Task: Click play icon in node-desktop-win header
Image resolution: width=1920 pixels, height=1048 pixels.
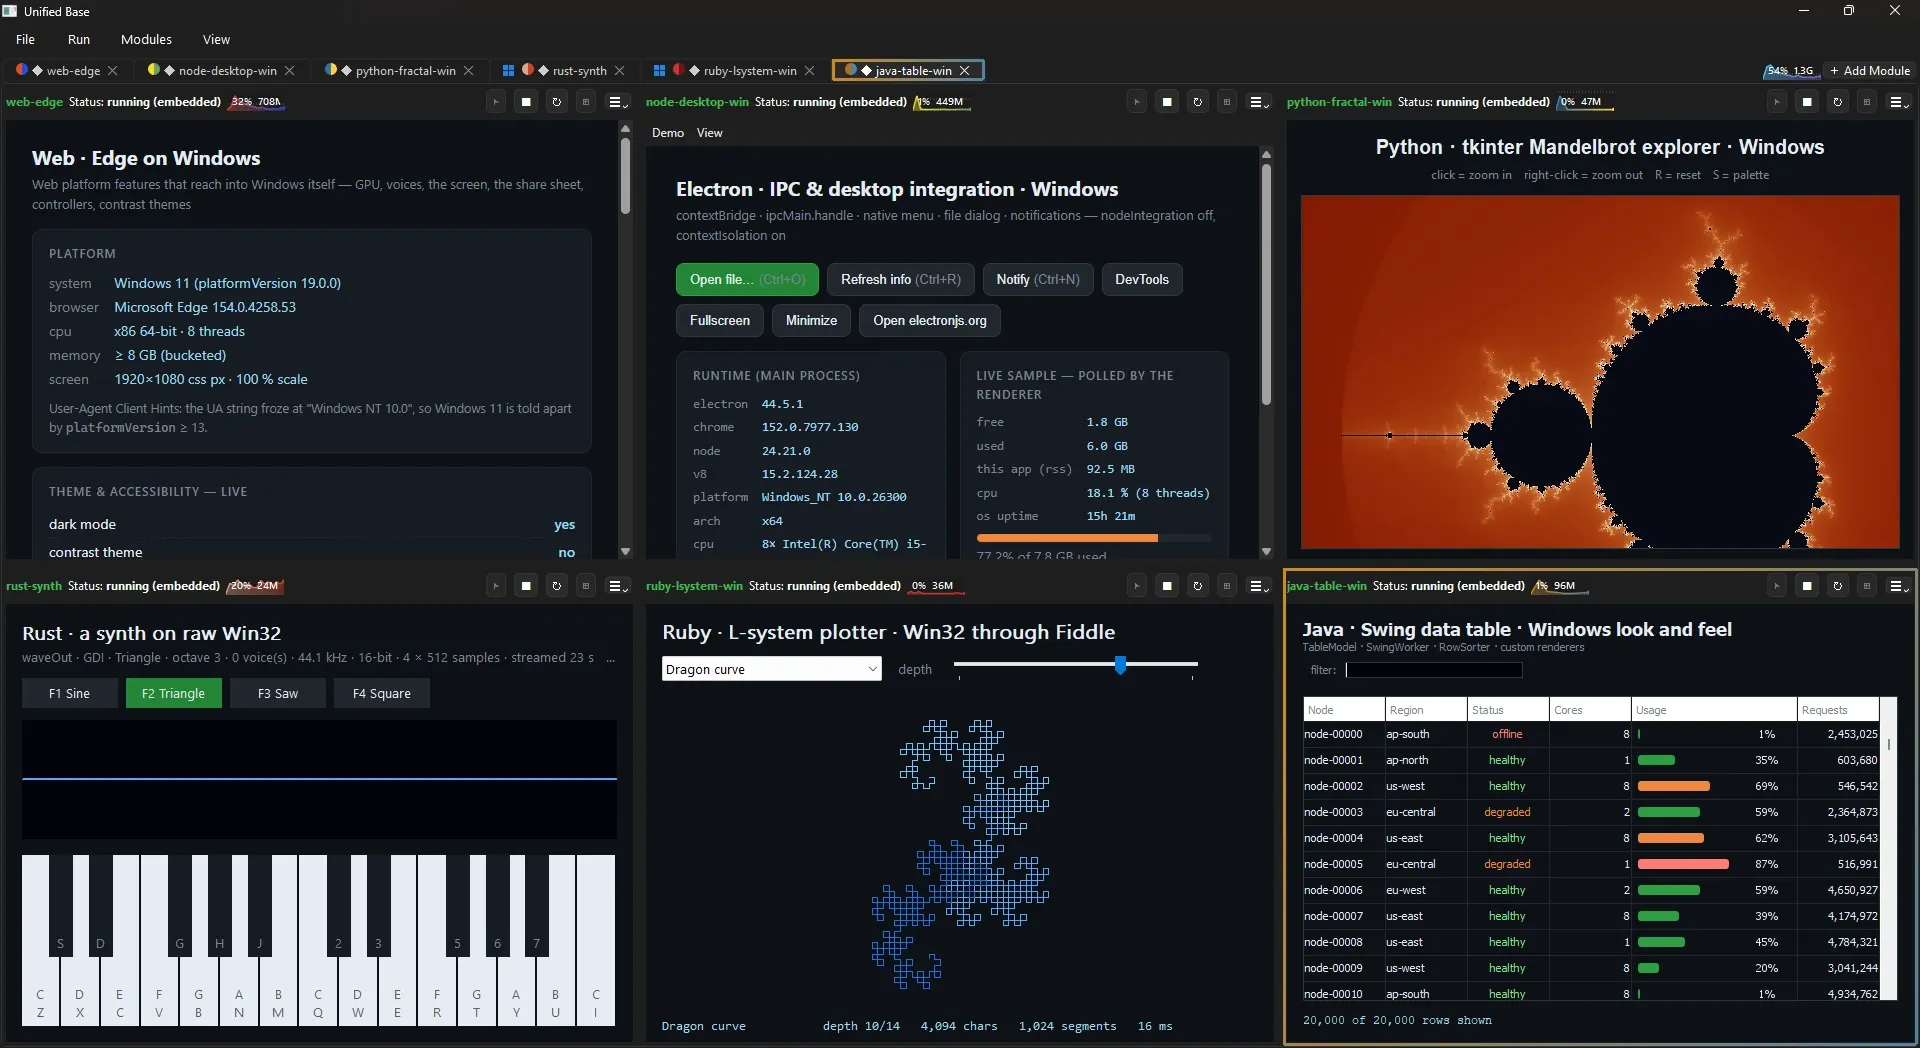Action: coord(1137,102)
